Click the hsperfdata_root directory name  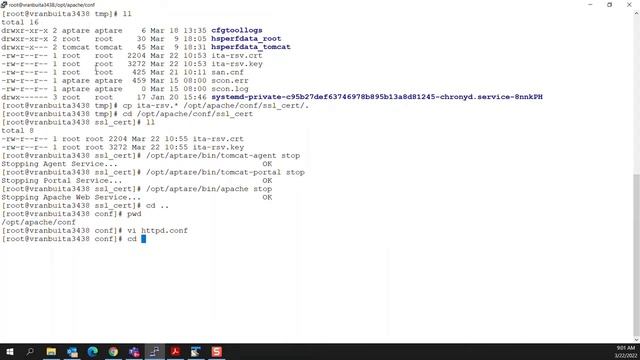(246, 39)
